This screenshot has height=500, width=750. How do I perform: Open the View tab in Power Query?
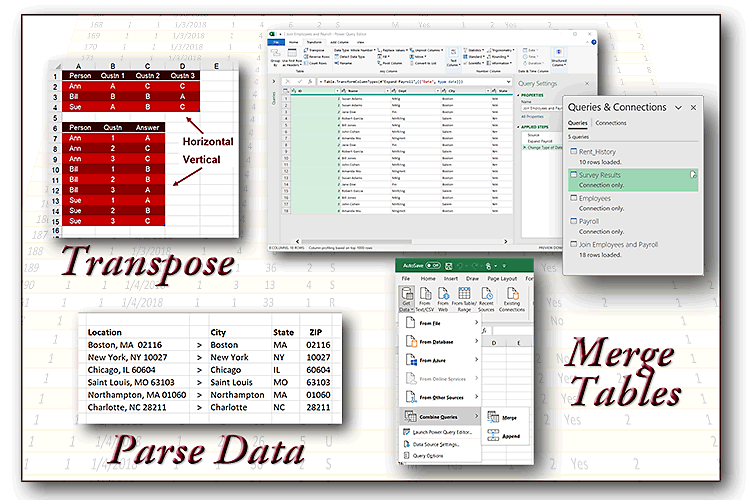[361, 43]
